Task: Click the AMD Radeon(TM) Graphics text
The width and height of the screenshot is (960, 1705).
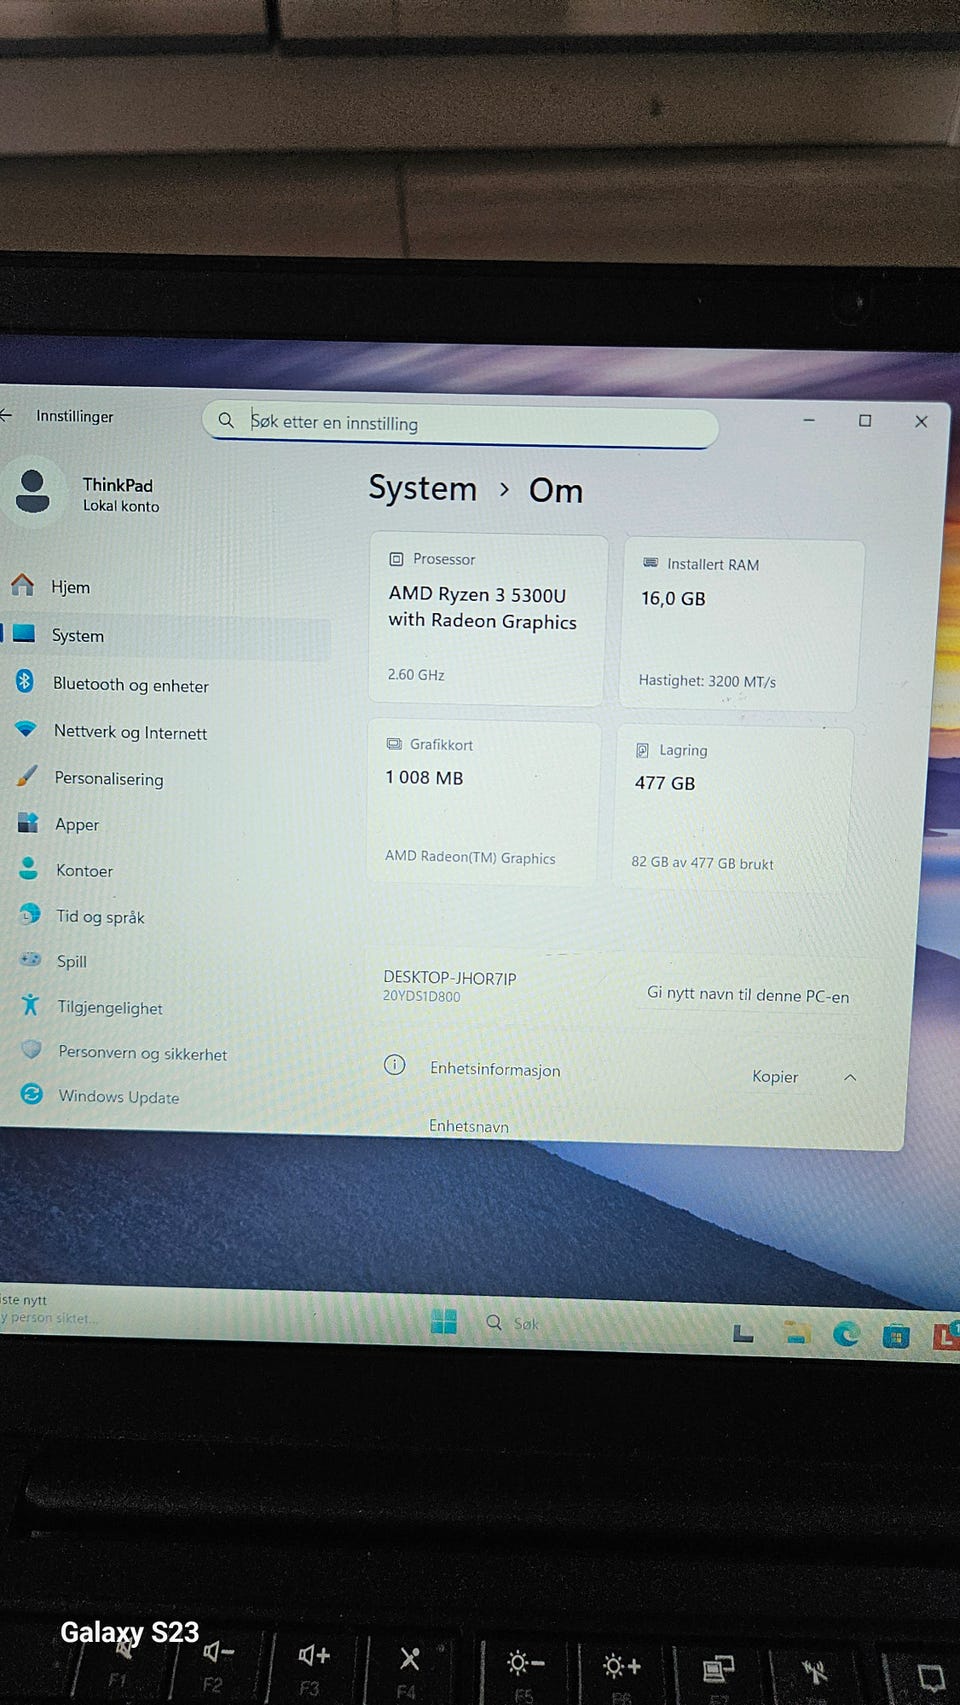Action: (470, 857)
